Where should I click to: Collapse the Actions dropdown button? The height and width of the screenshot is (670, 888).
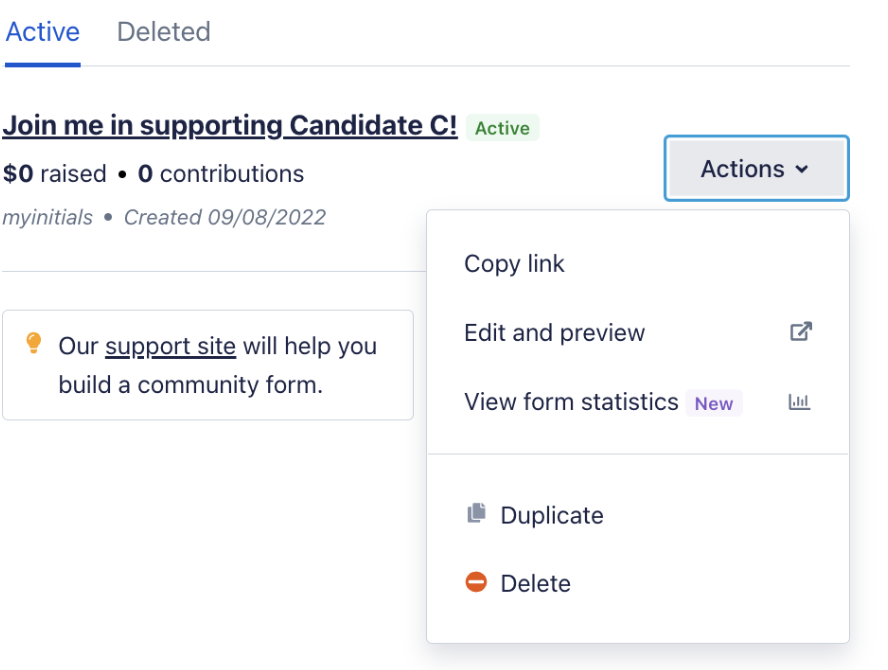756,169
